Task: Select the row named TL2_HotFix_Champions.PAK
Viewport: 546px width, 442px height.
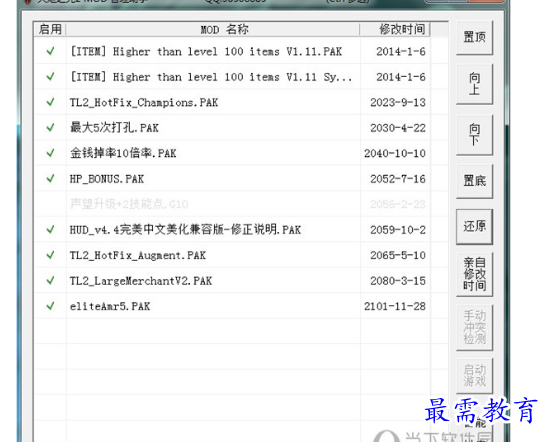Action: tap(144, 102)
